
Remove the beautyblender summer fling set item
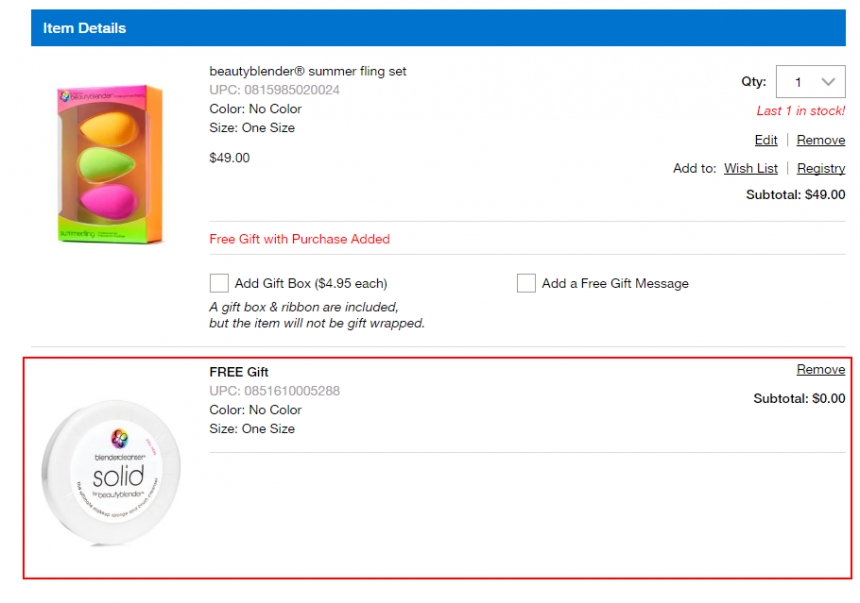(820, 140)
